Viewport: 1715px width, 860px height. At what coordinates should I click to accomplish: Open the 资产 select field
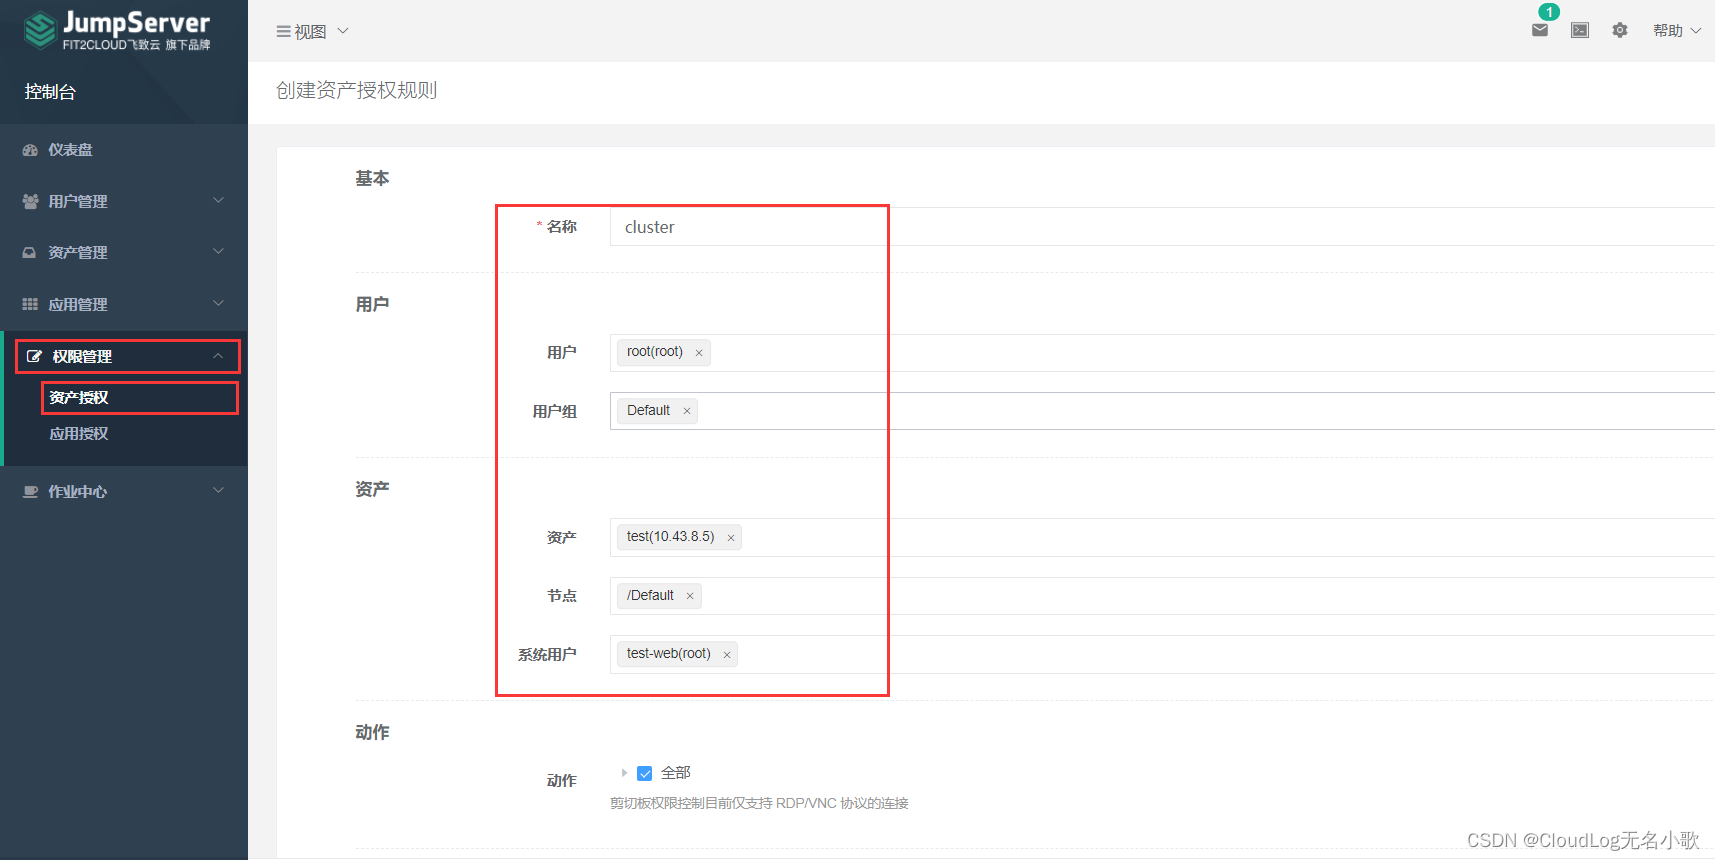(1162, 537)
